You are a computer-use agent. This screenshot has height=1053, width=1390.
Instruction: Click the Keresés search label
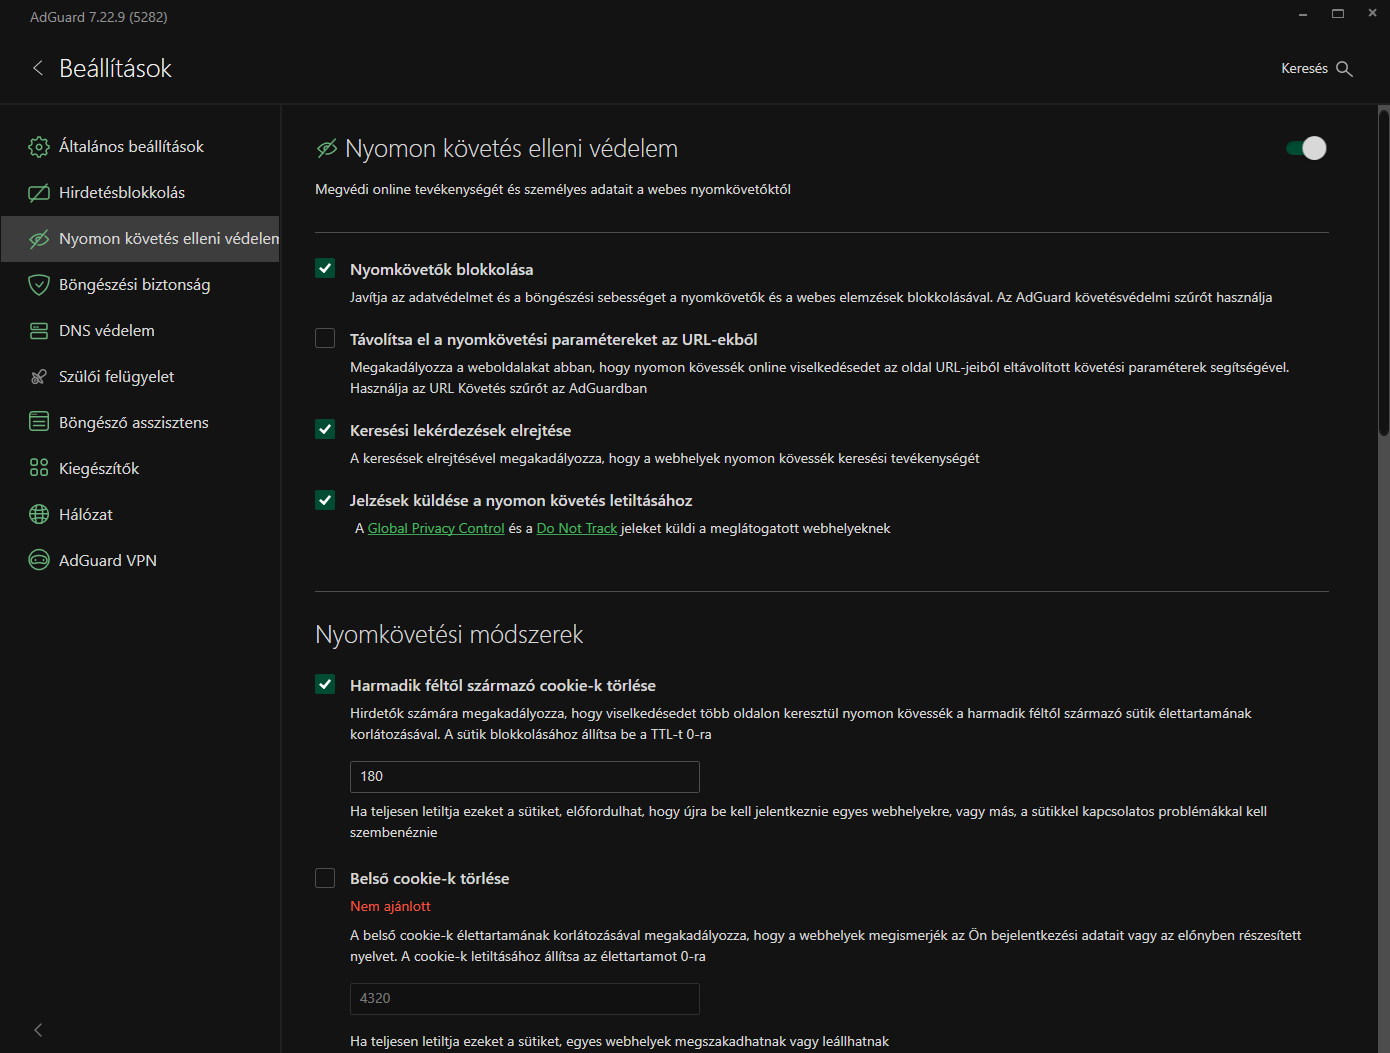coord(1304,69)
